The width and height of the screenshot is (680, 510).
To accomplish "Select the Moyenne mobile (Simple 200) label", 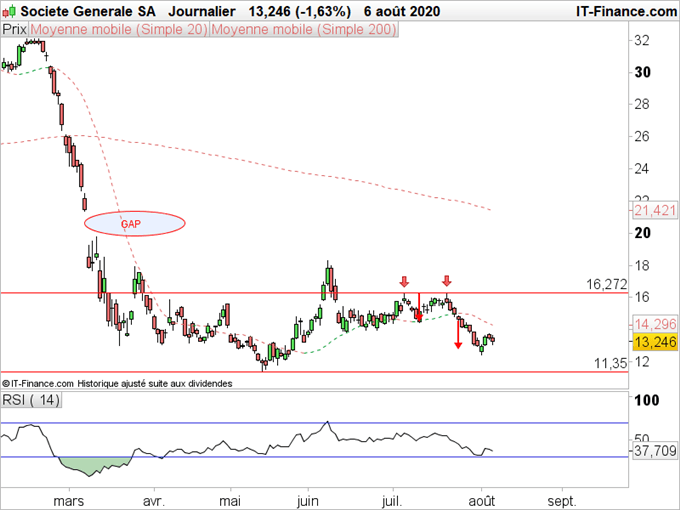I will 304,29.
